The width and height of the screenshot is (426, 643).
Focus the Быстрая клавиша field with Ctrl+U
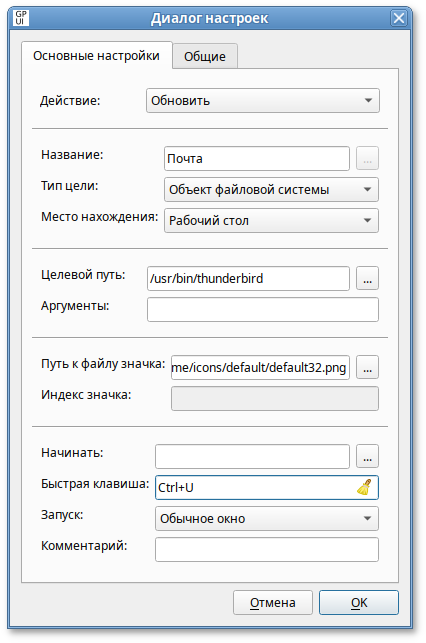click(267, 488)
